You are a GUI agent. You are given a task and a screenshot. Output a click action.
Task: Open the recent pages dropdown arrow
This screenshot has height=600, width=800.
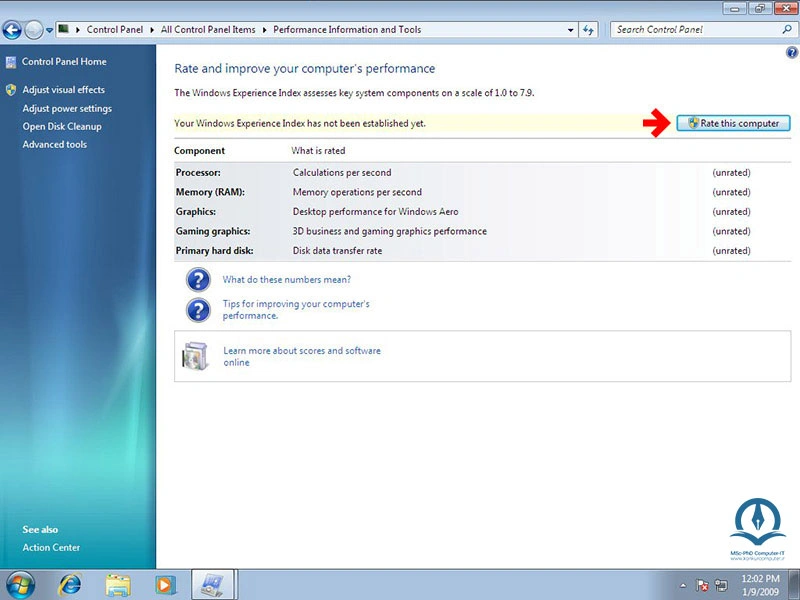pyautogui.click(x=49, y=30)
